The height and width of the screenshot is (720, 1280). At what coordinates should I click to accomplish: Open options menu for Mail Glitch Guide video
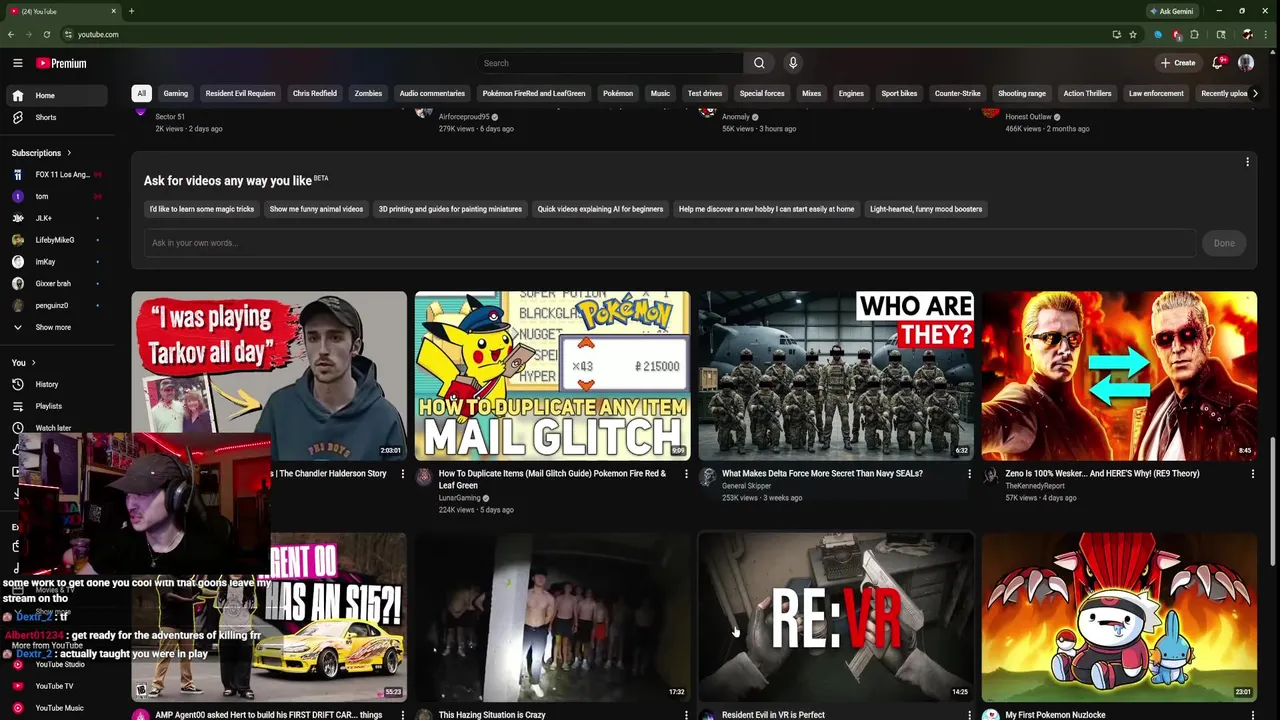686,474
